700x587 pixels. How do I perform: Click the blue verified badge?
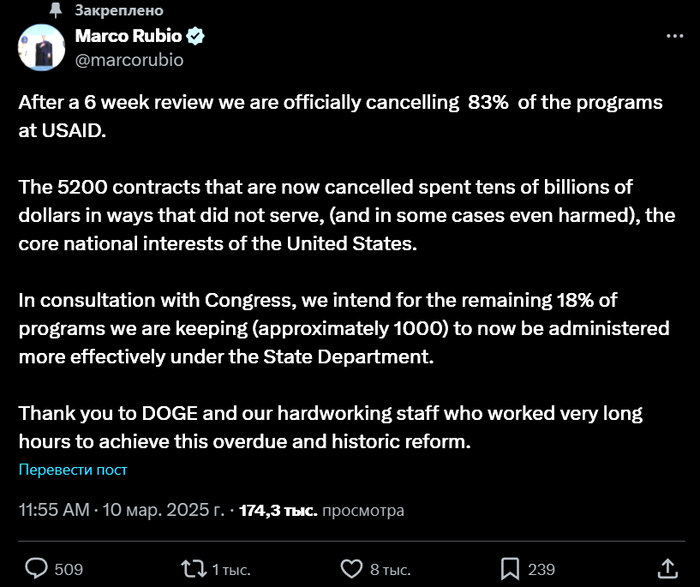click(196, 37)
